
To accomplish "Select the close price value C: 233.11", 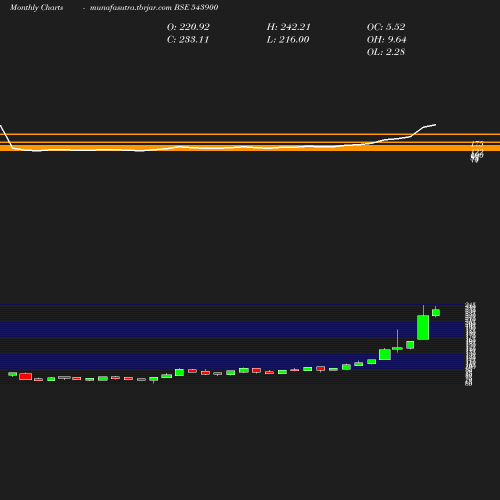I will [188, 40].
